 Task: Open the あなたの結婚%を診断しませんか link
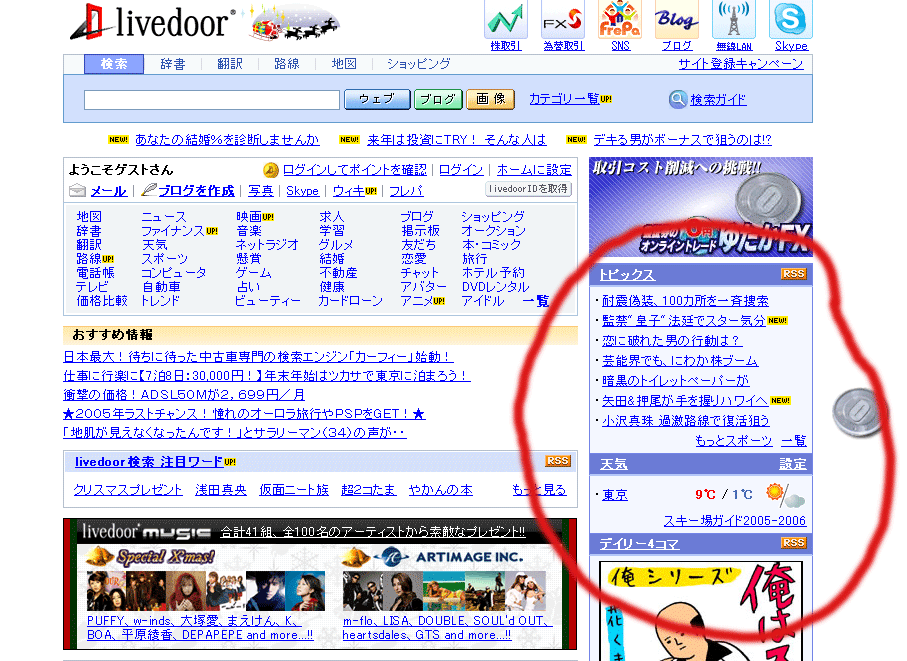pos(227,139)
